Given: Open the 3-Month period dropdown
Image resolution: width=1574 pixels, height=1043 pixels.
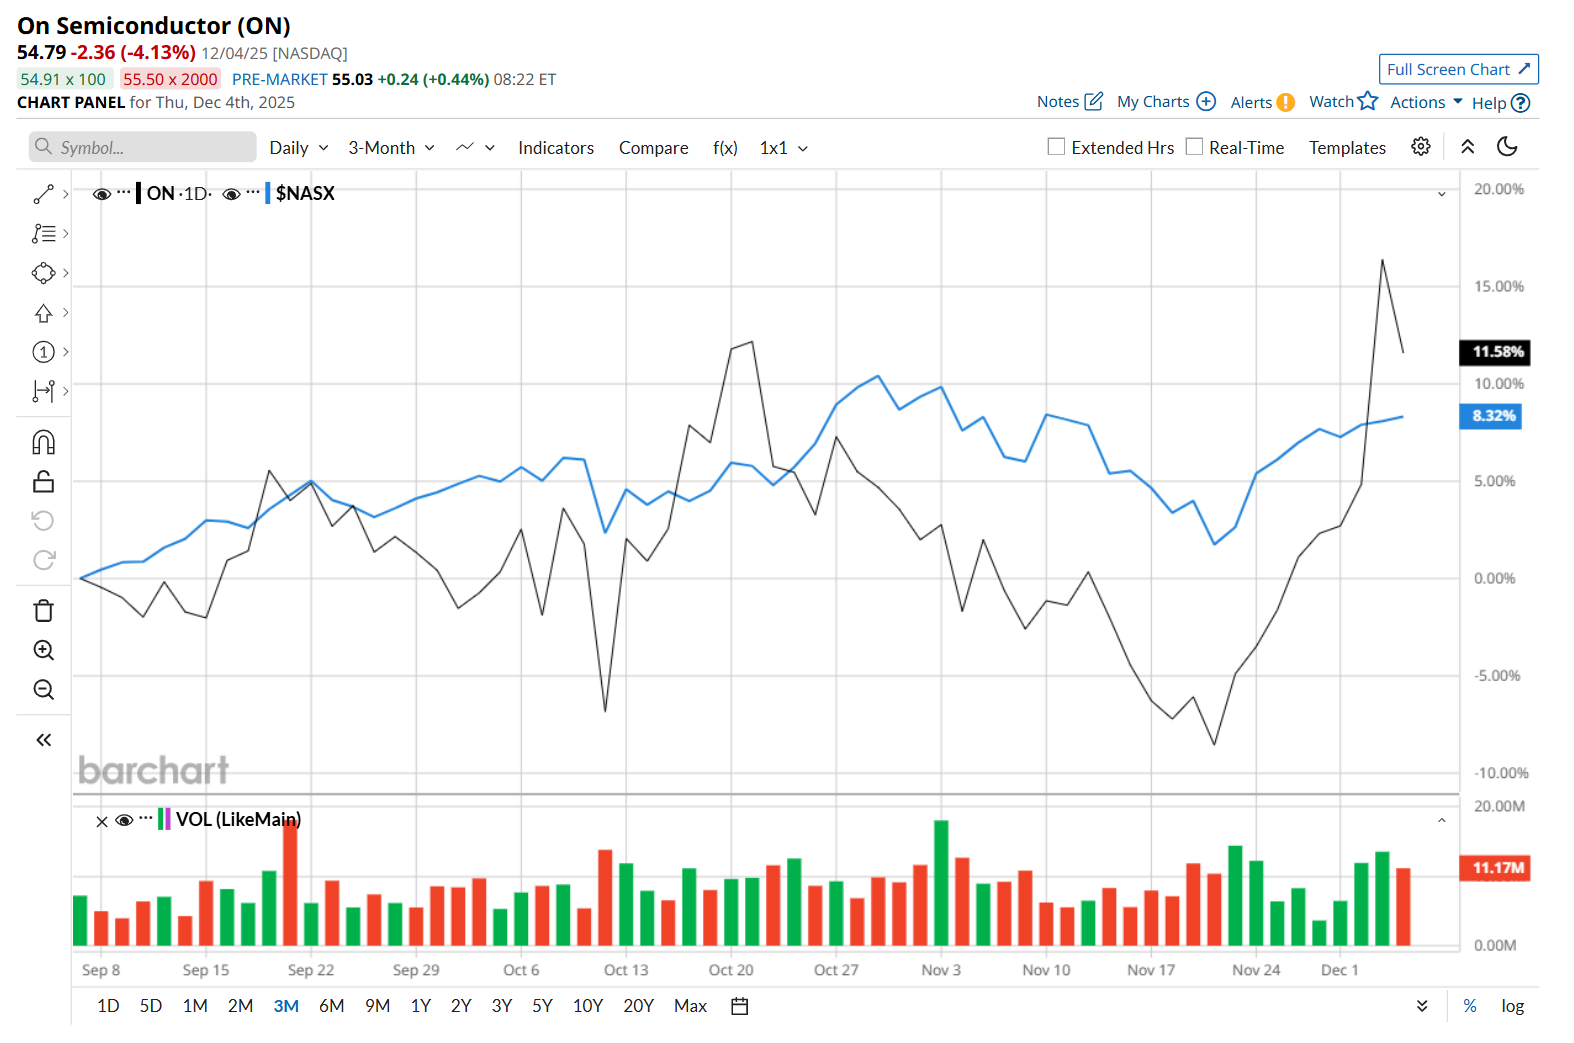Looking at the screenshot, I should tap(391, 148).
